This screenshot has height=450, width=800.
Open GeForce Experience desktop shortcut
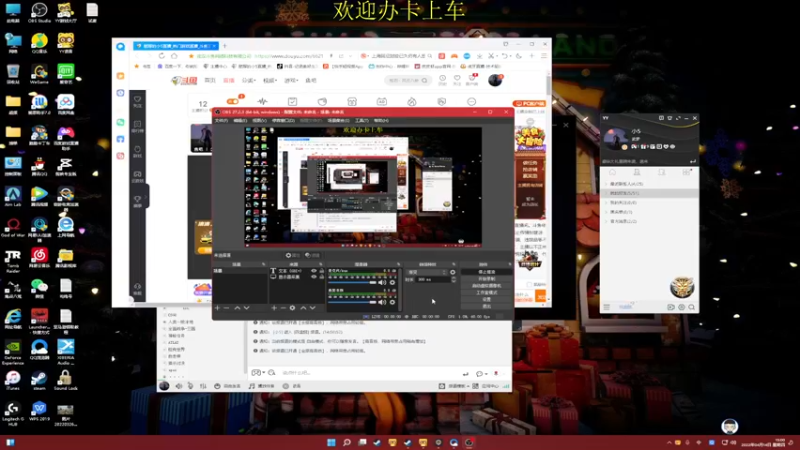[x=13, y=352]
